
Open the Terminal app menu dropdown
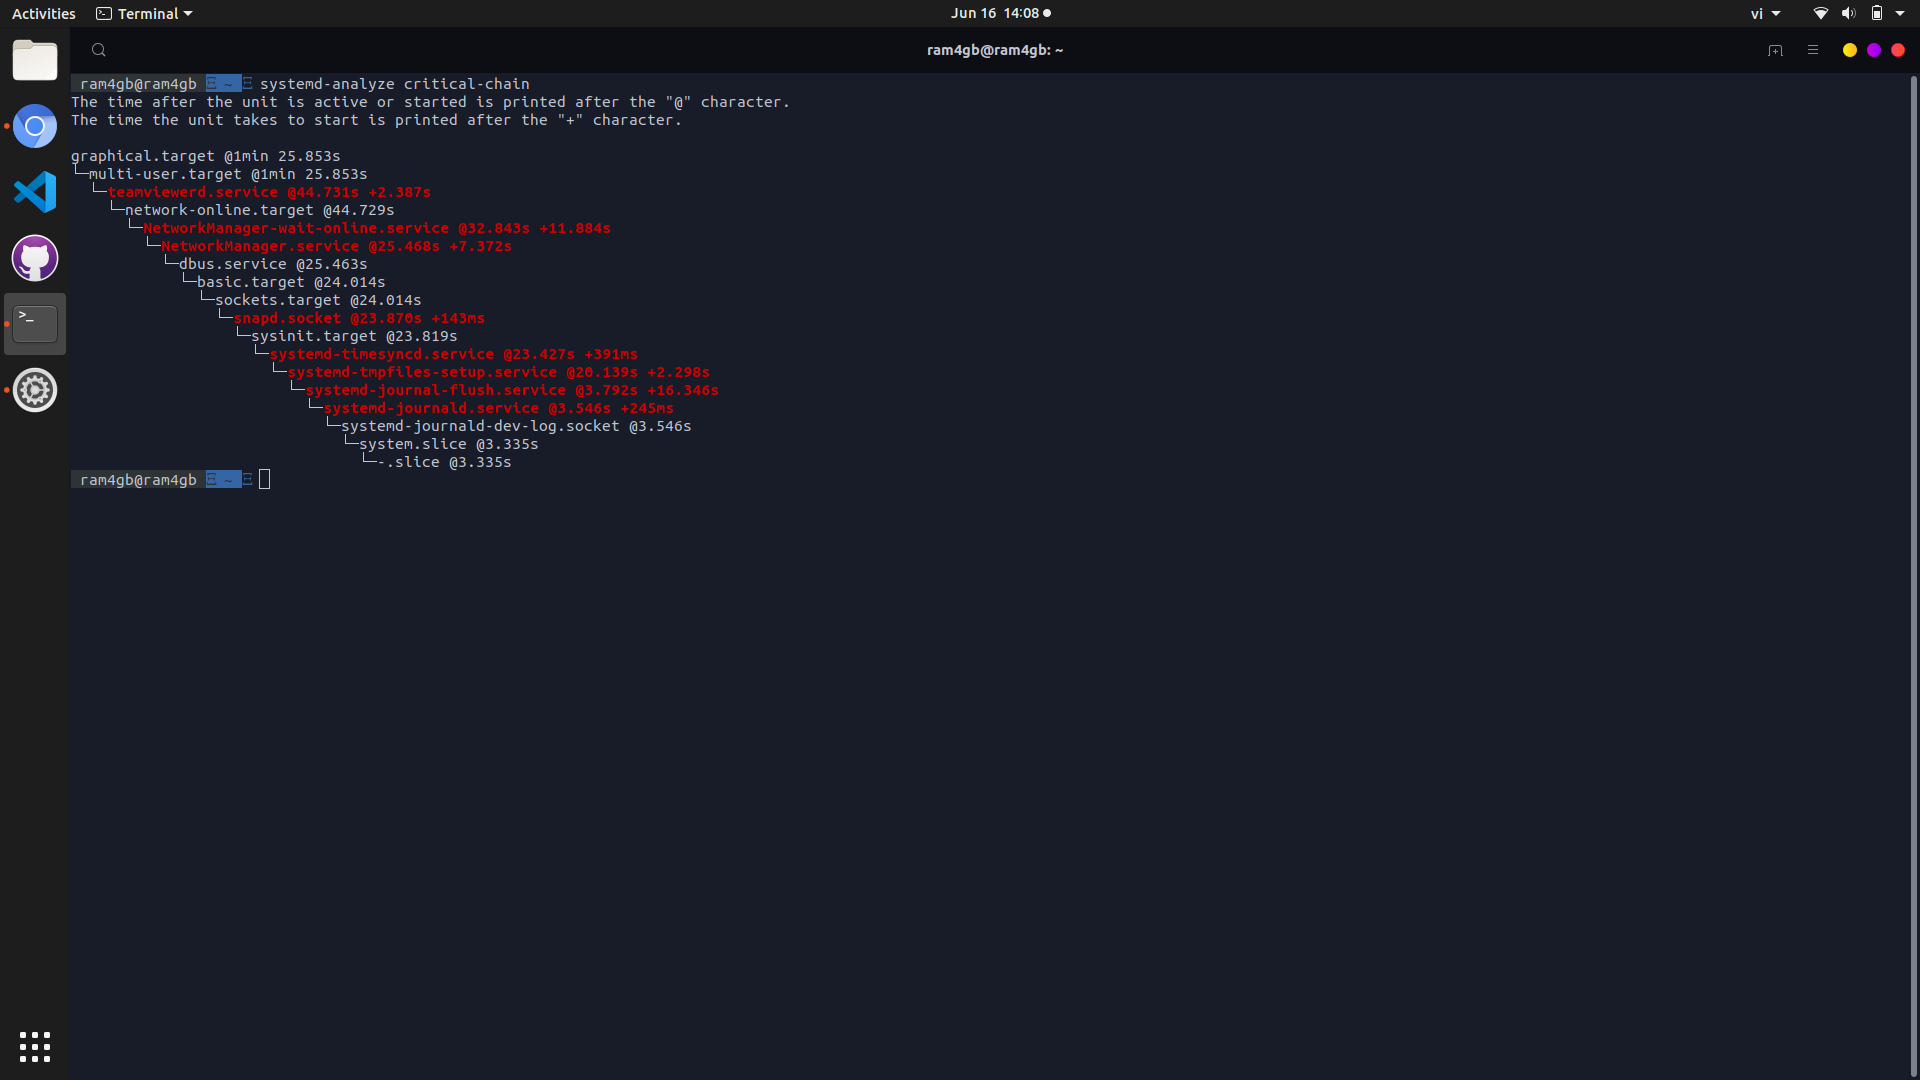coord(144,13)
